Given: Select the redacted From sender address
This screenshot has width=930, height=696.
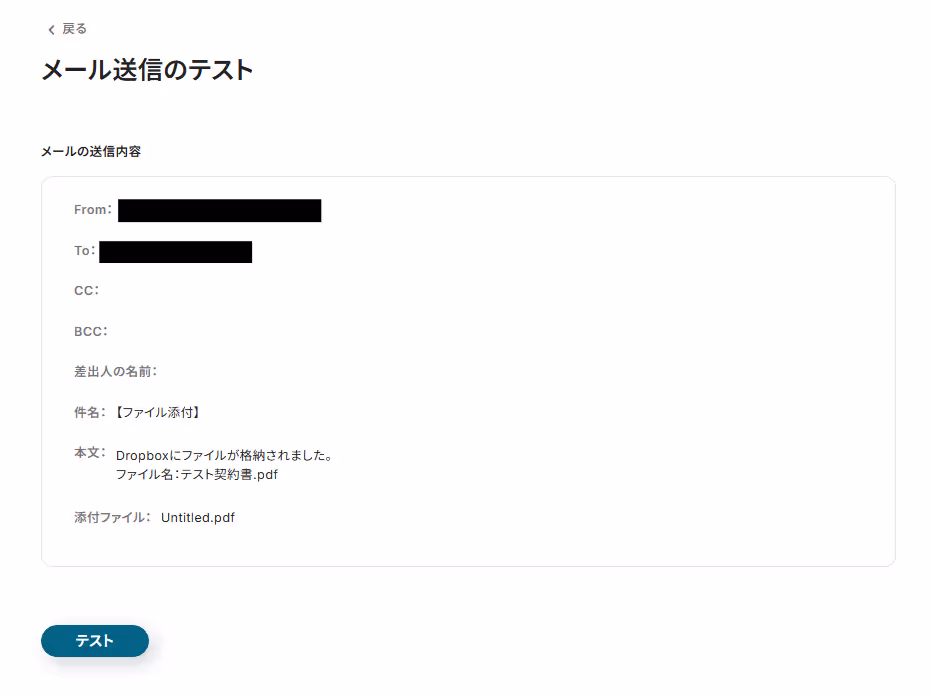Looking at the screenshot, I should (x=219, y=211).
